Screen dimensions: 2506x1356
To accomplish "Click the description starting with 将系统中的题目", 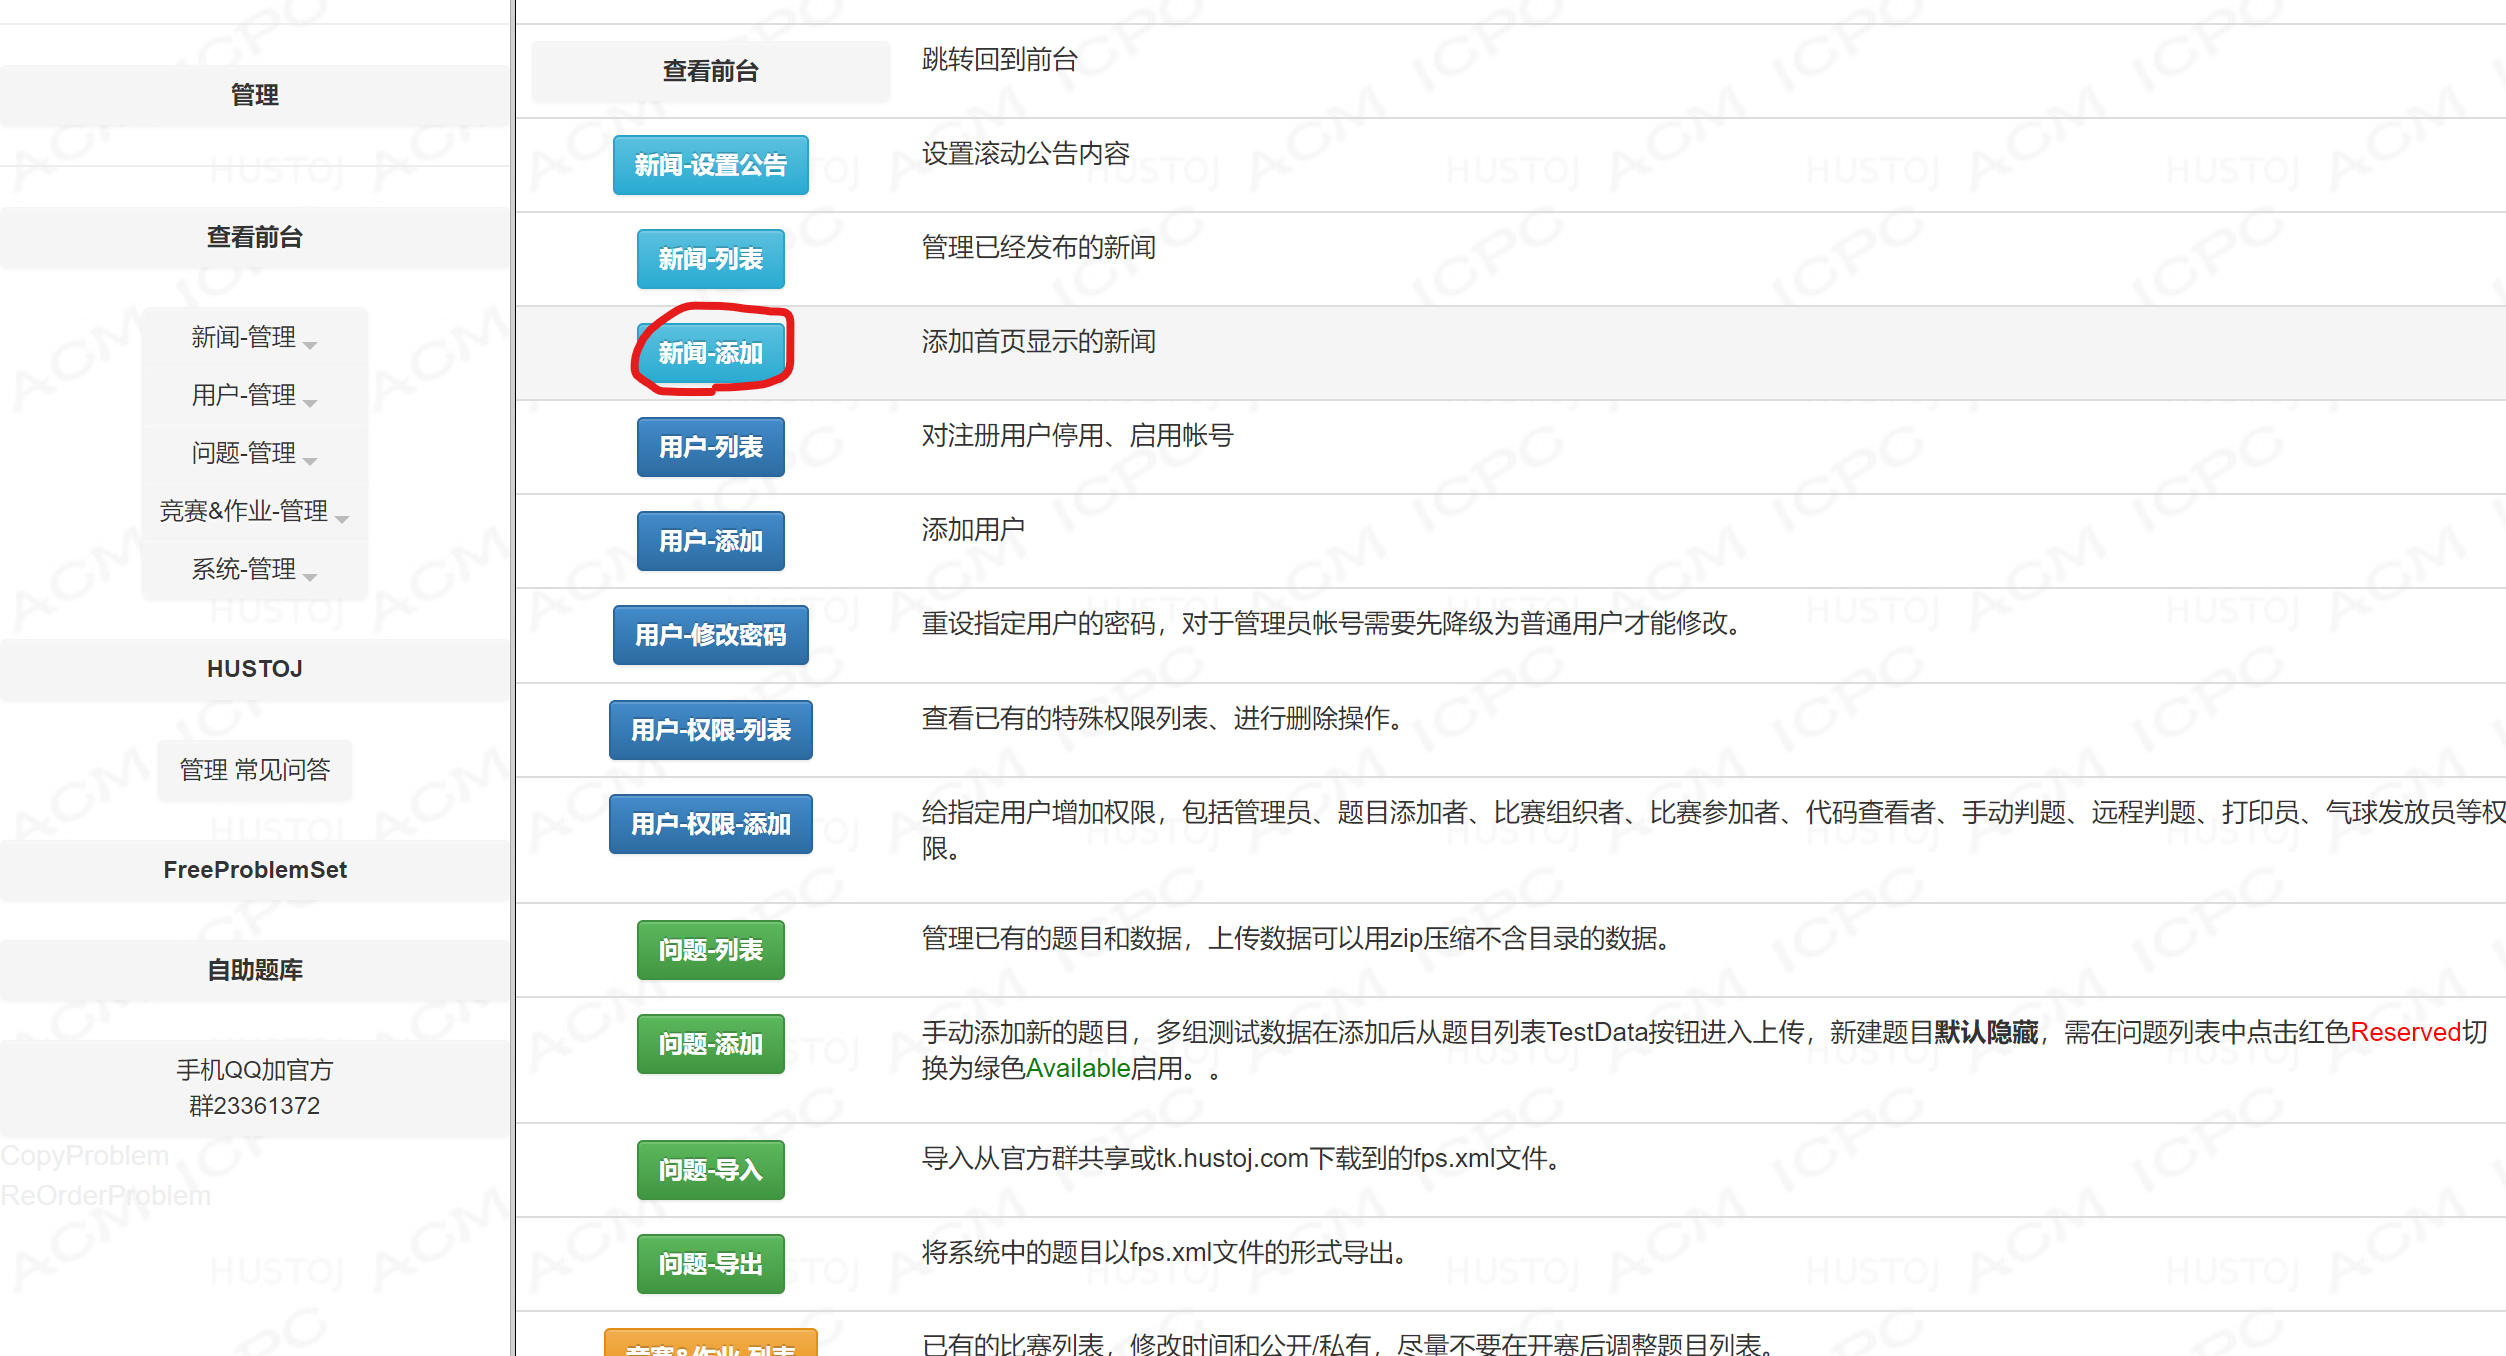I will pos(1167,1253).
